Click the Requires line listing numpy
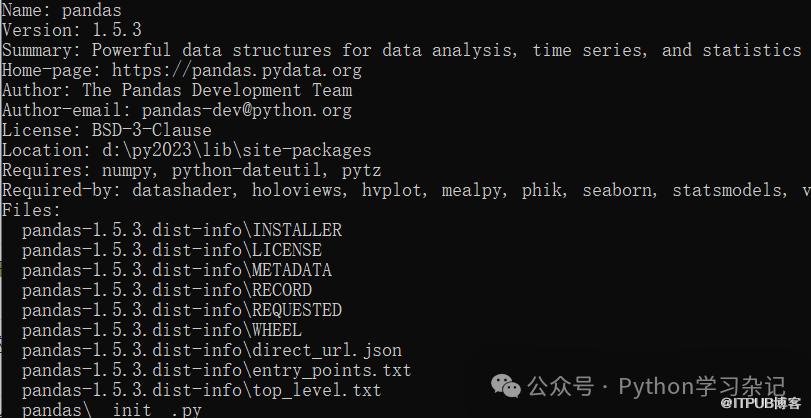Image resolution: width=811 pixels, height=418 pixels. pos(191,170)
